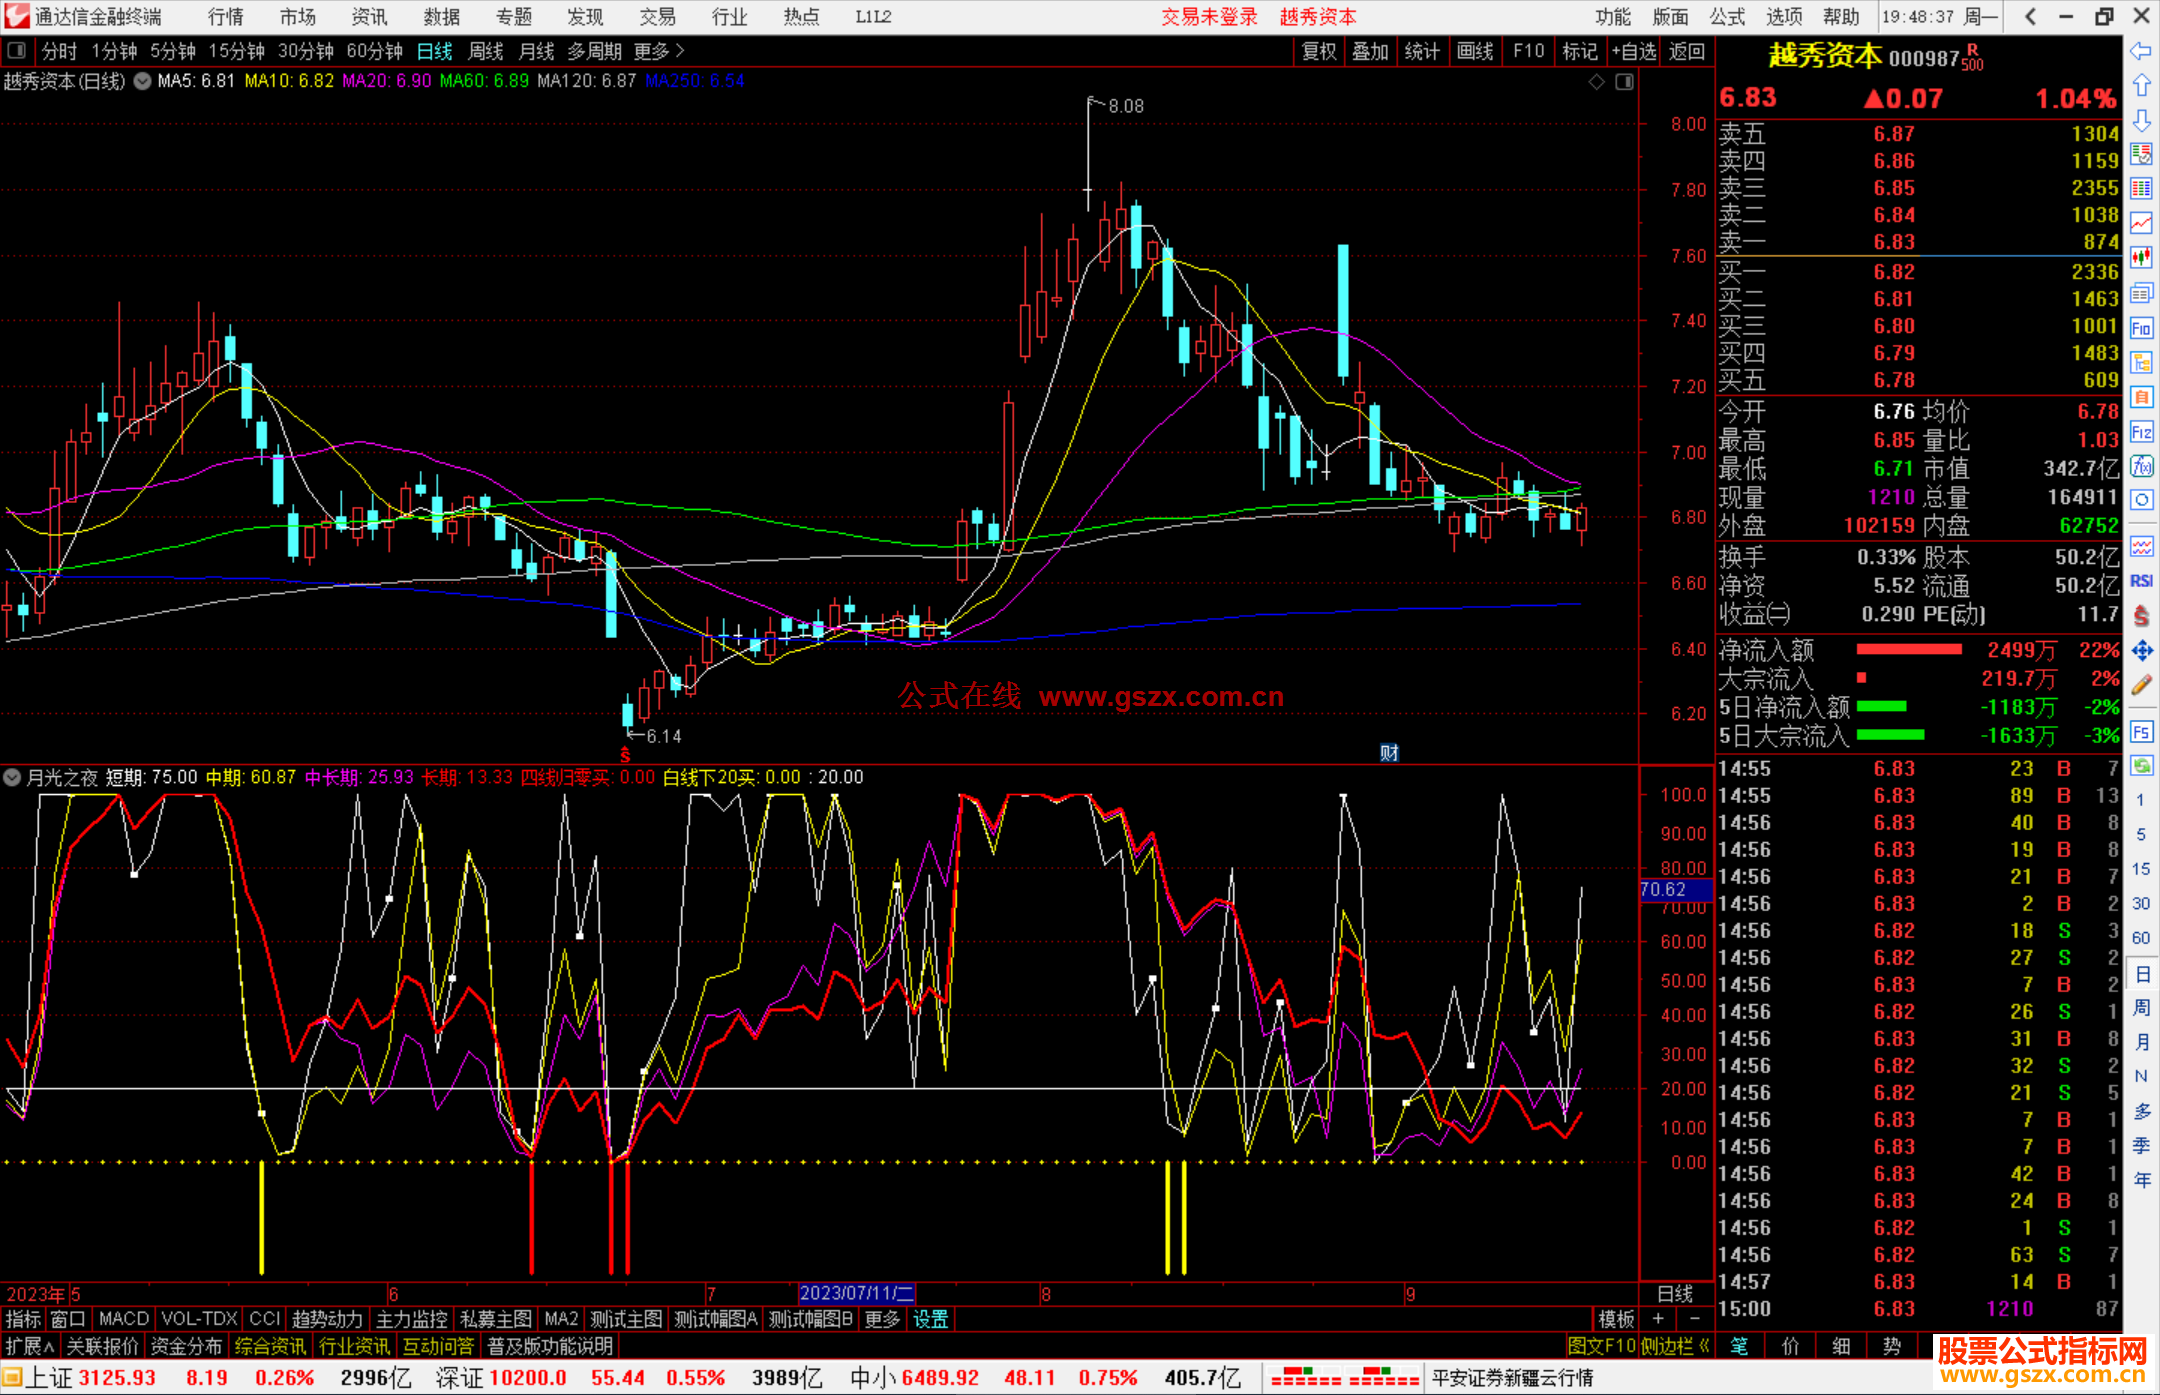The height and width of the screenshot is (1395, 2160).
Task: Open the 行情 menu
Action: click(x=226, y=17)
